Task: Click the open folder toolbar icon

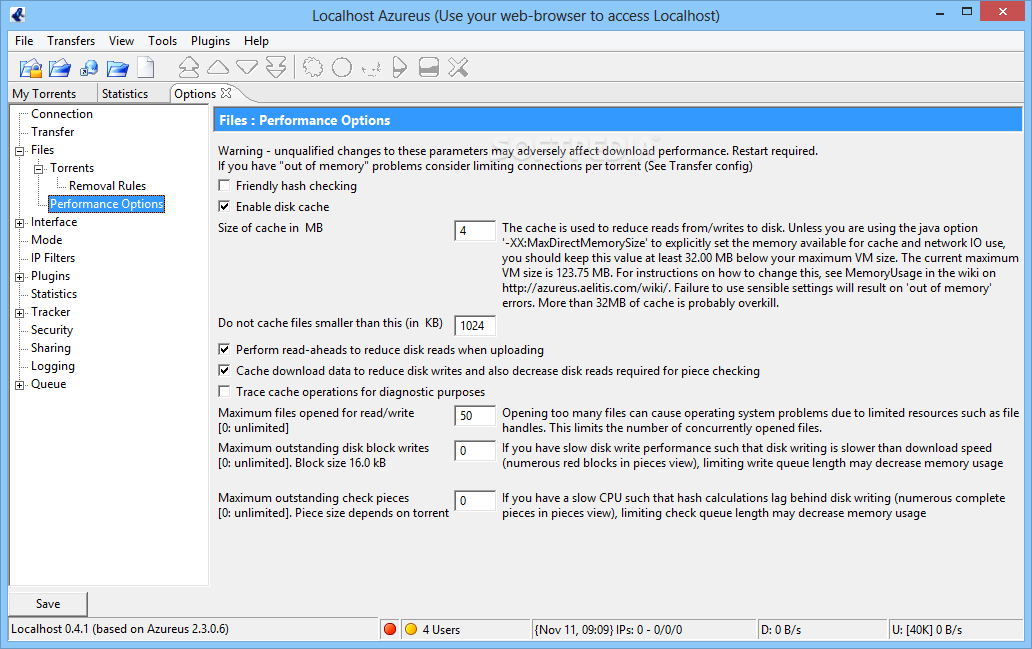Action: 118,68
